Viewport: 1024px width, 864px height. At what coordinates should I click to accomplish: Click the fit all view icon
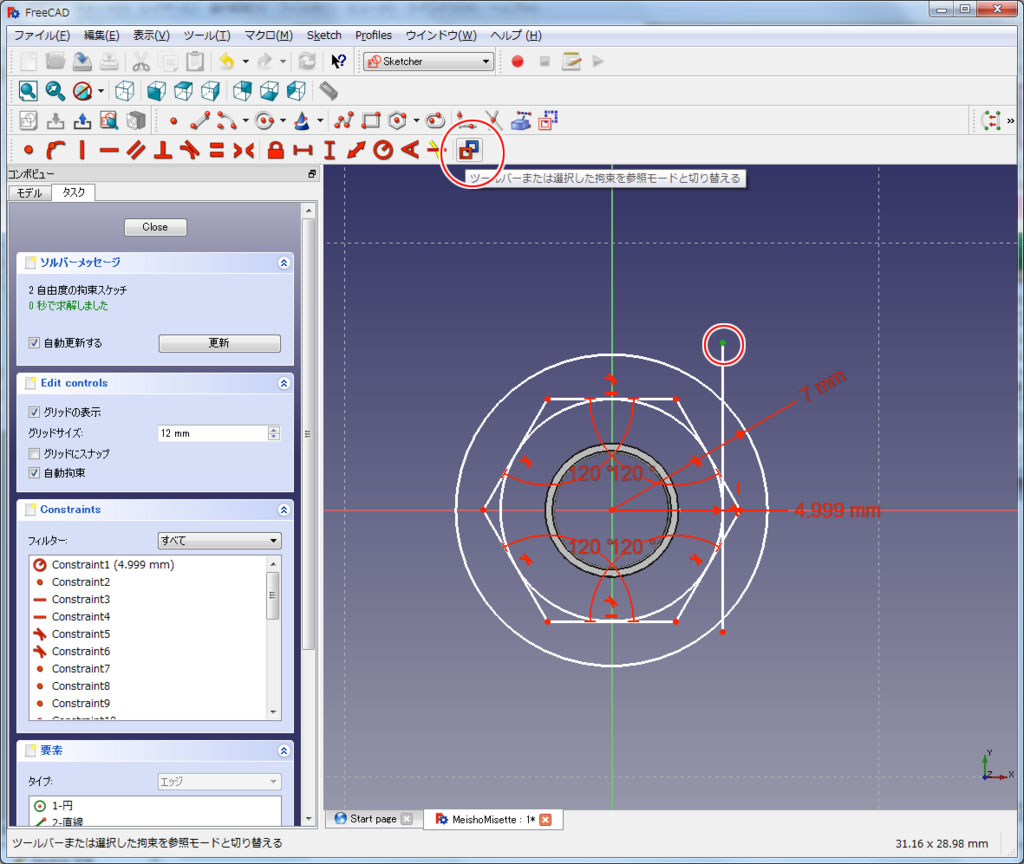coord(28,91)
